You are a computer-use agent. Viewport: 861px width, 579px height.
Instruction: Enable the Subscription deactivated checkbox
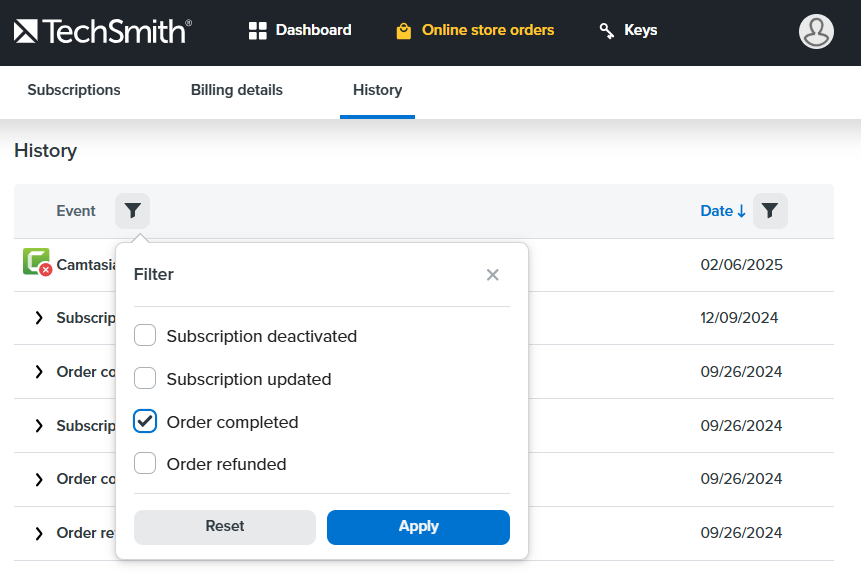[x=145, y=336]
